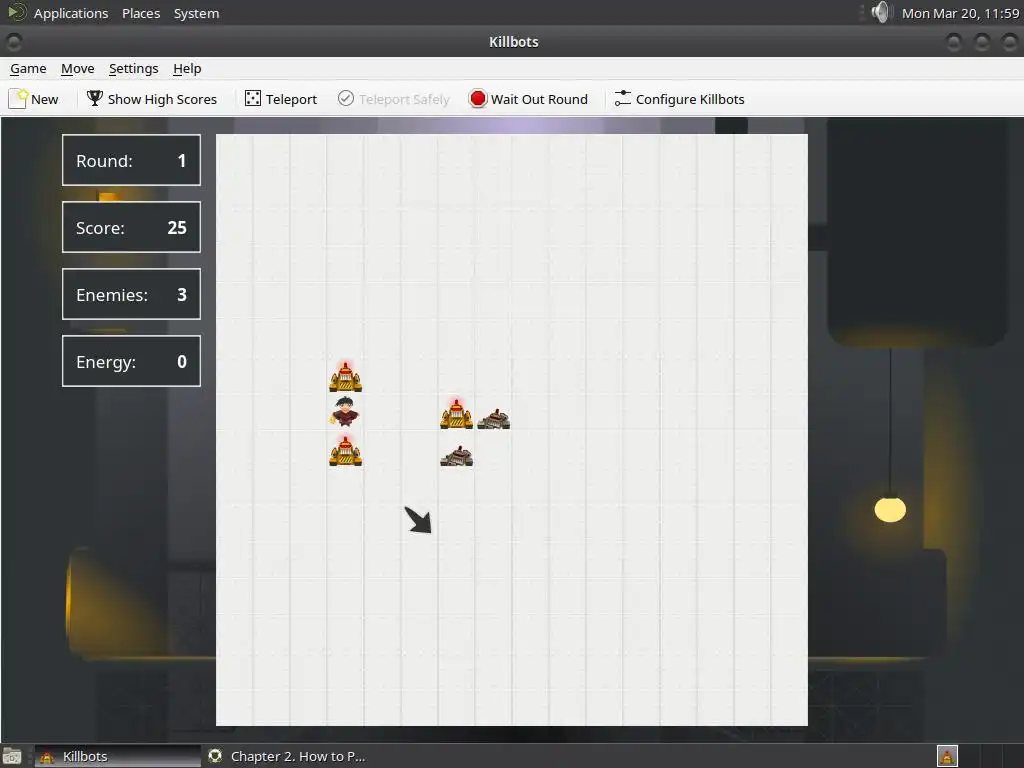Viewport: 1024px width, 768px height.
Task: Click the volume speaker icon in top panel
Action: tap(880, 12)
